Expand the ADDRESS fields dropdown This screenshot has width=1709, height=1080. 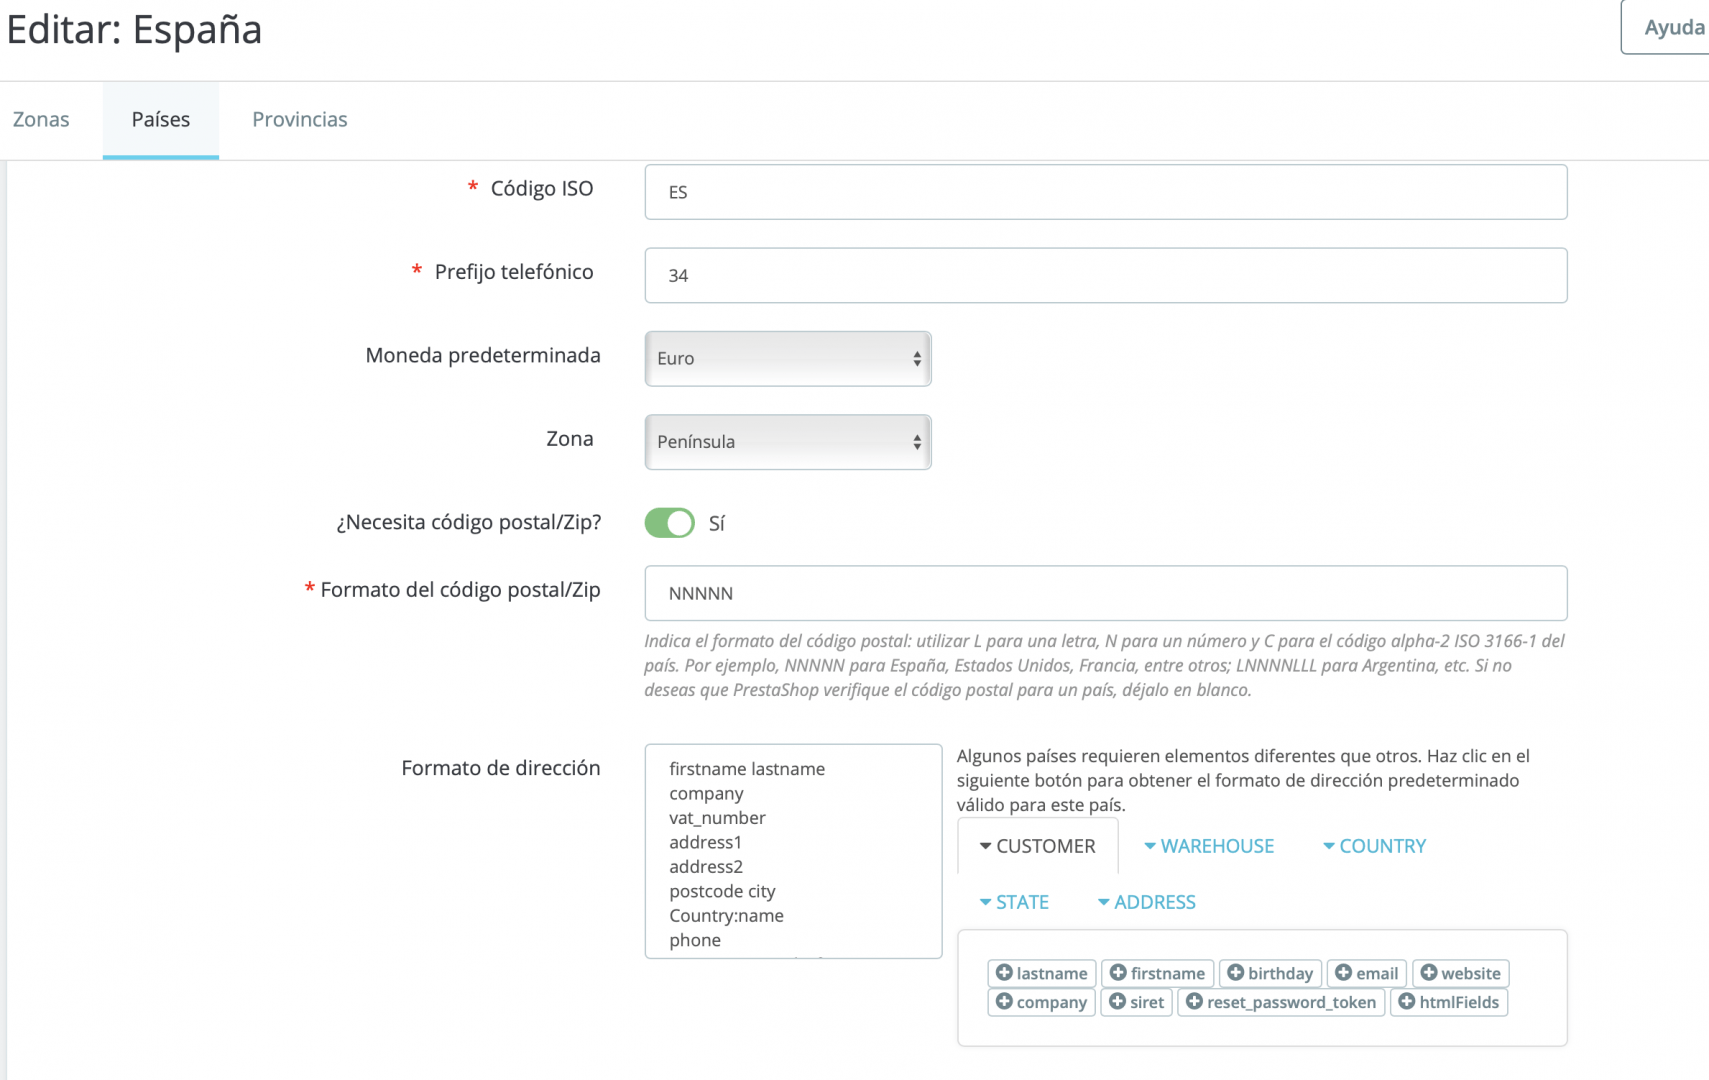1146,902
